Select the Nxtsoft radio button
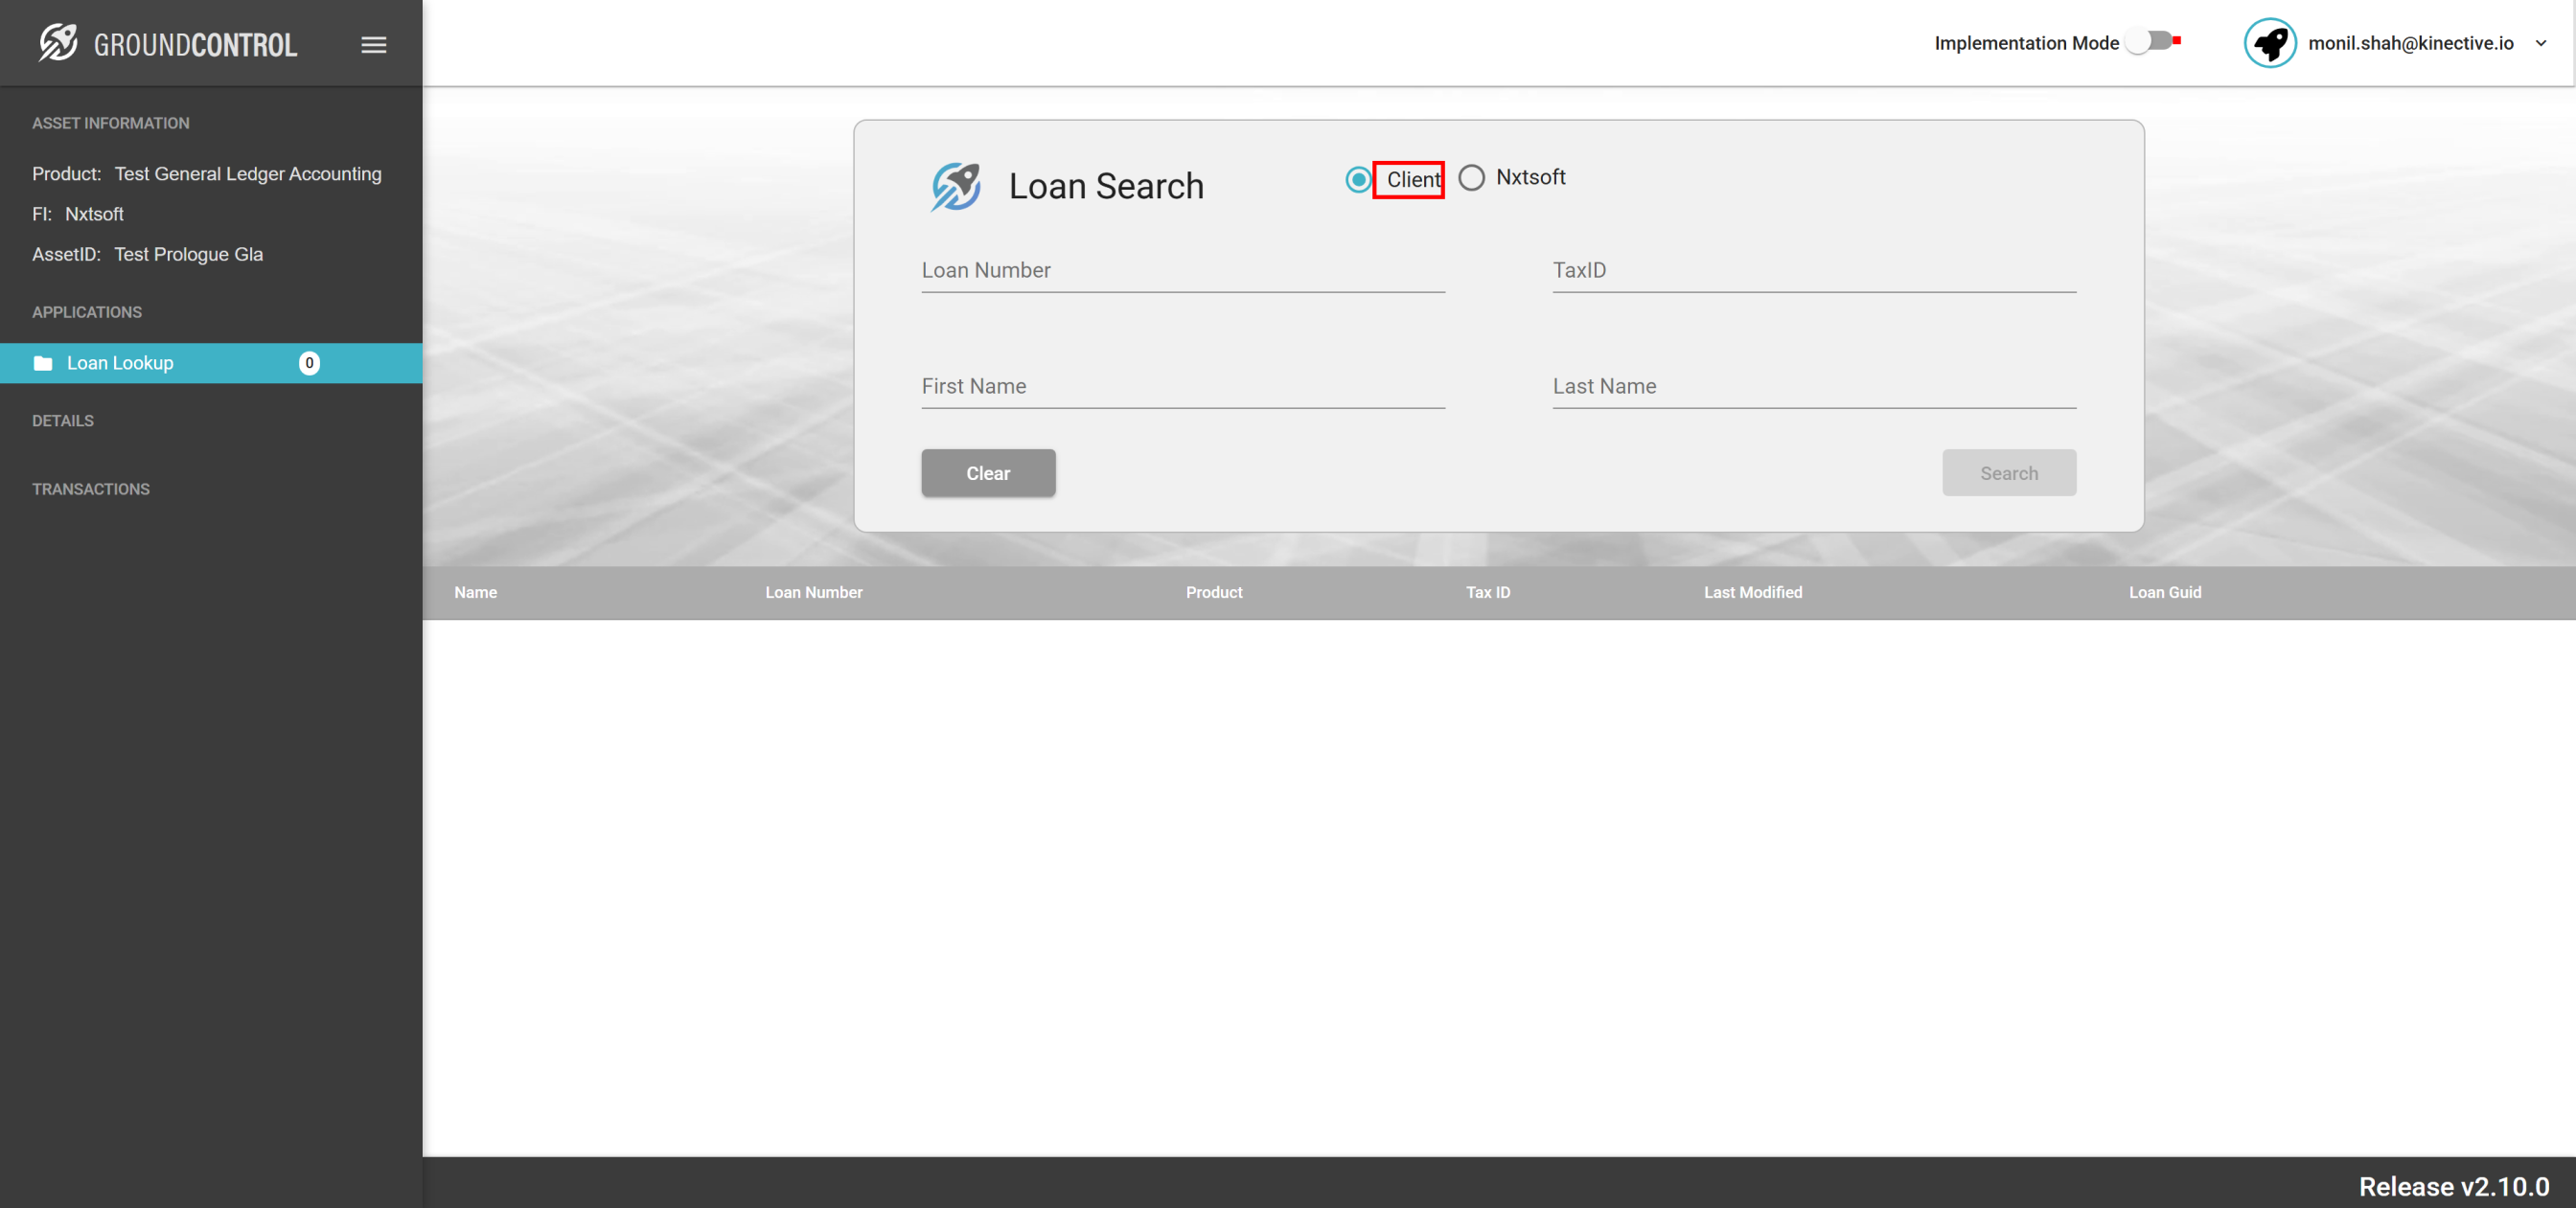 pos(1471,178)
